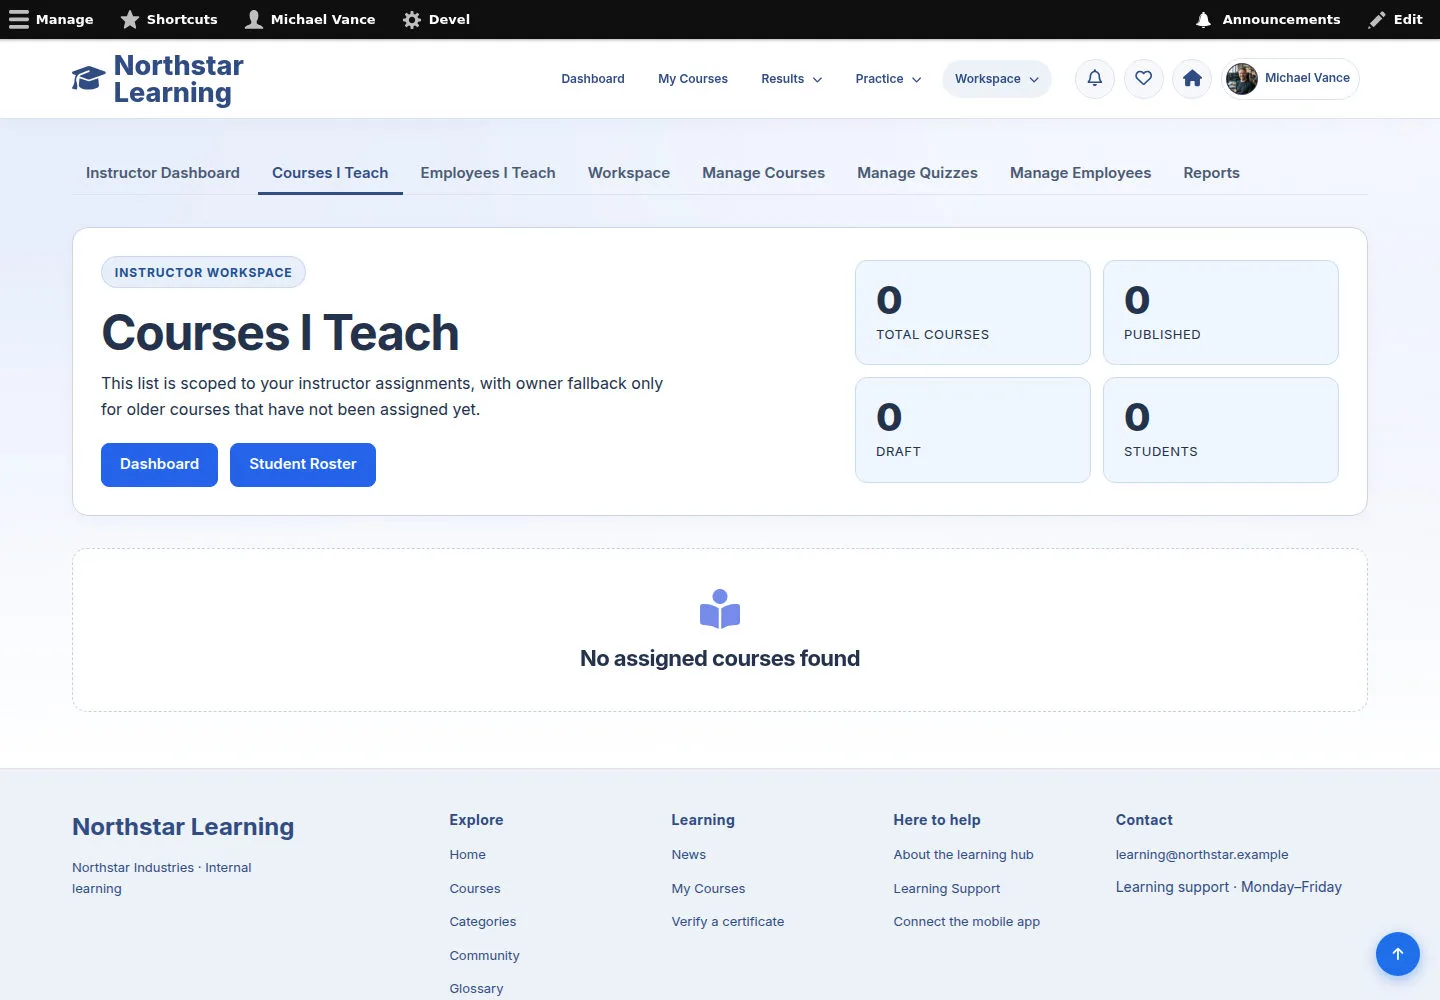Open the News footer link
This screenshot has height=1000, width=1440.
689,855
